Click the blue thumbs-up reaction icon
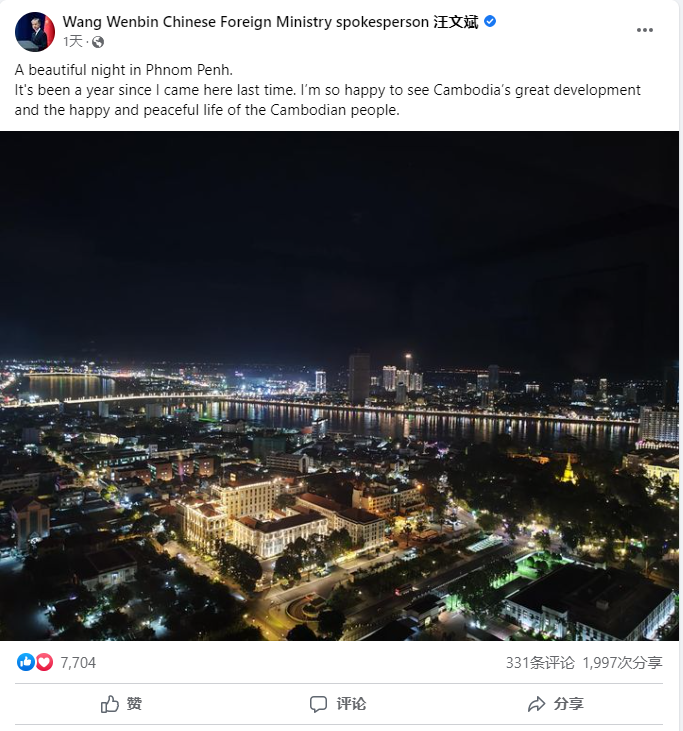Image resolution: width=683 pixels, height=731 pixels. [26, 662]
